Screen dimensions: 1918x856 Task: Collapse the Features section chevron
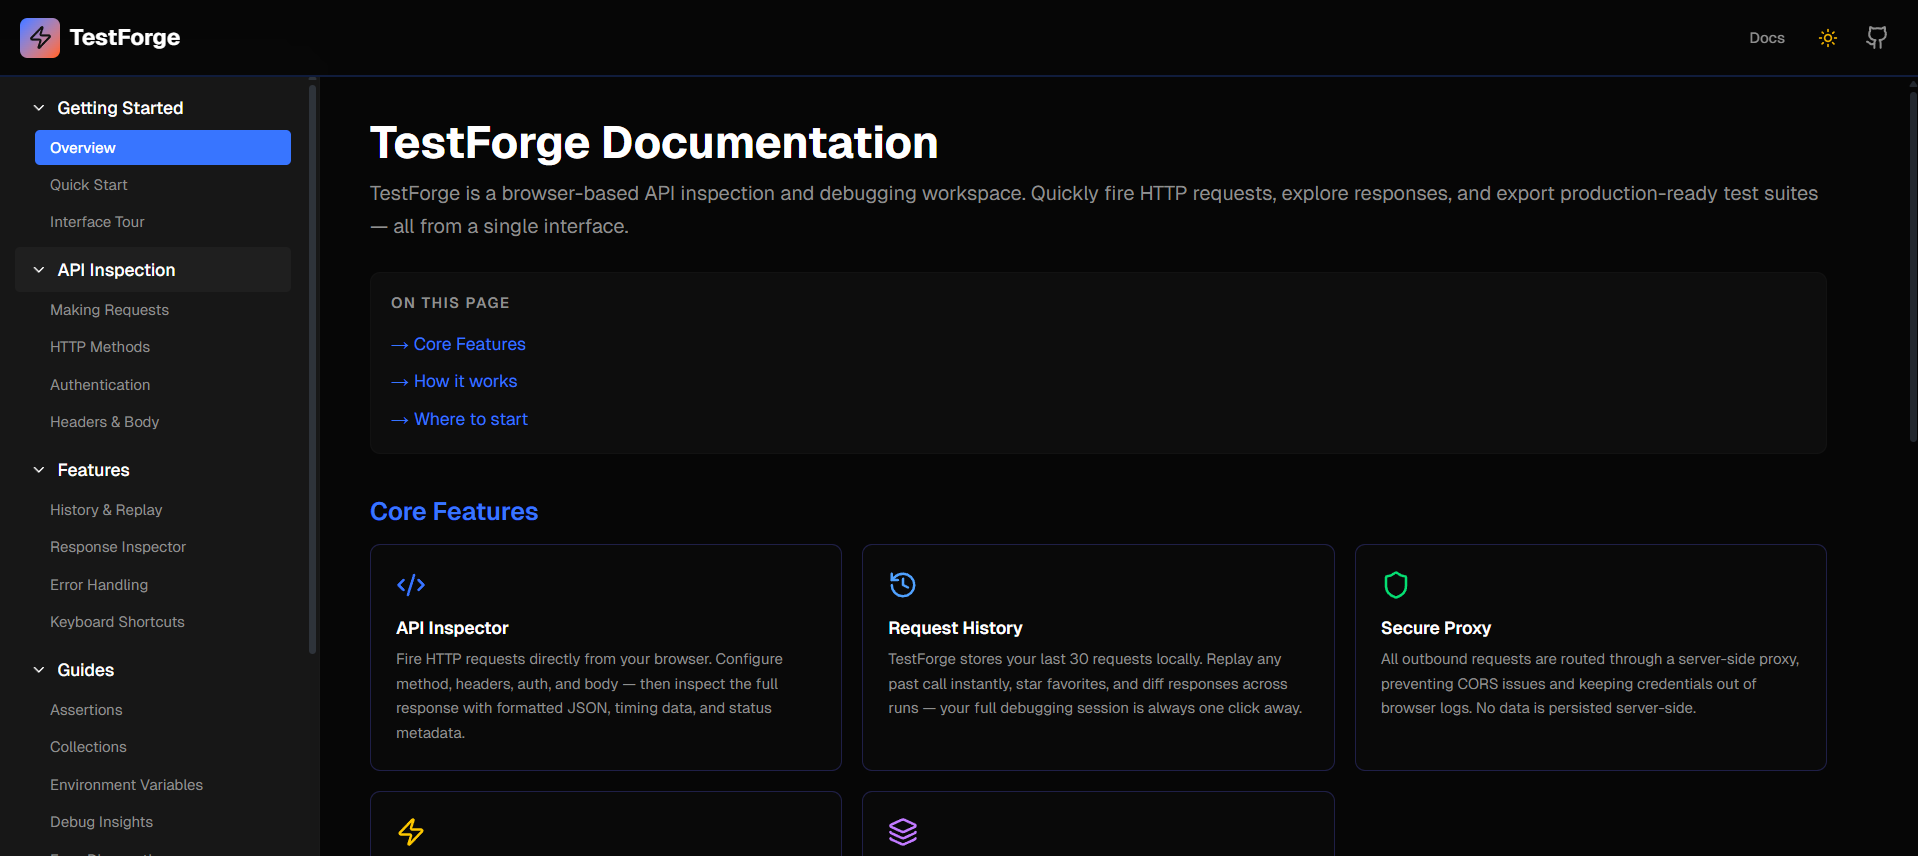pyautogui.click(x=39, y=470)
